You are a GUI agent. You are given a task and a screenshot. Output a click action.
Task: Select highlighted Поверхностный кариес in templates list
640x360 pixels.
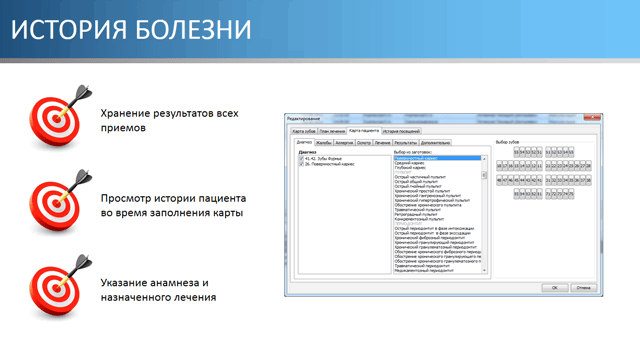[438, 158]
